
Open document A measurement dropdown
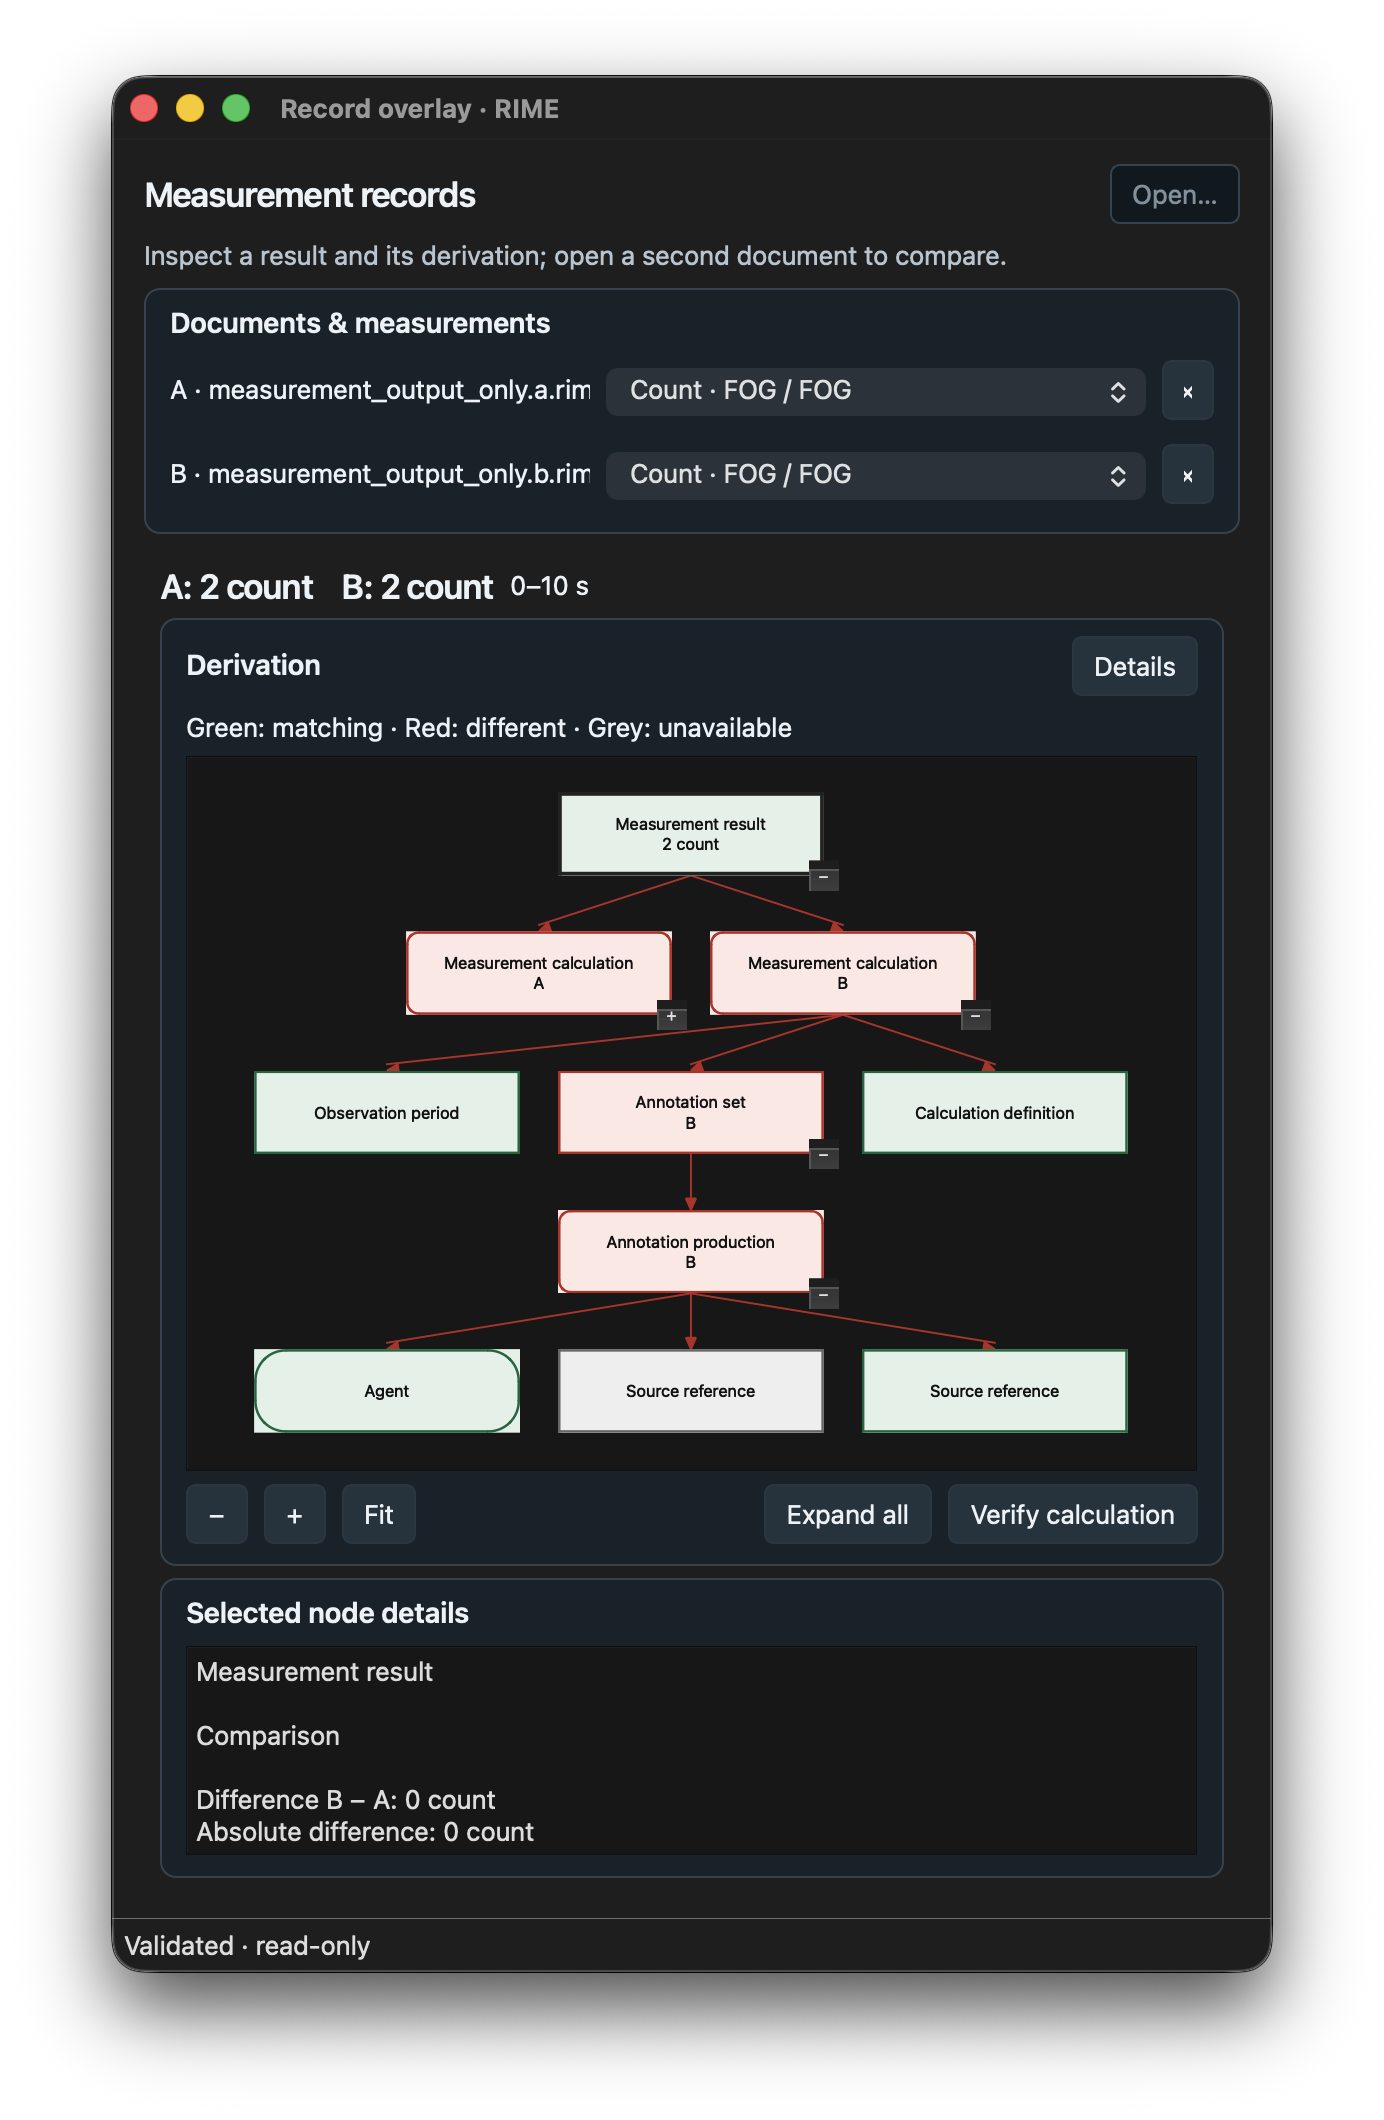click(875, 391)
